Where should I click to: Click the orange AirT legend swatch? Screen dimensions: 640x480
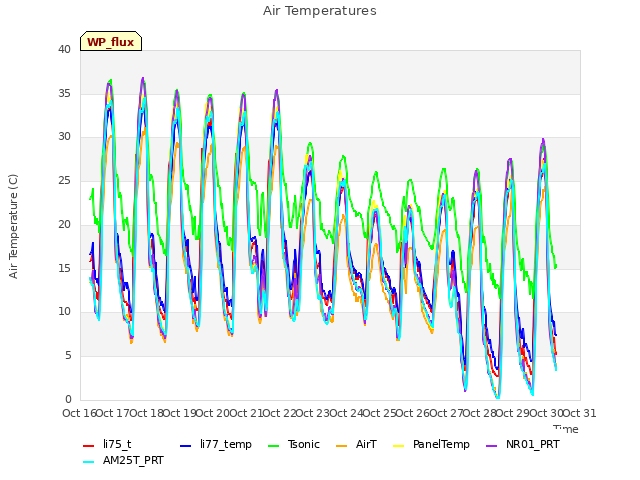[341, 446]
